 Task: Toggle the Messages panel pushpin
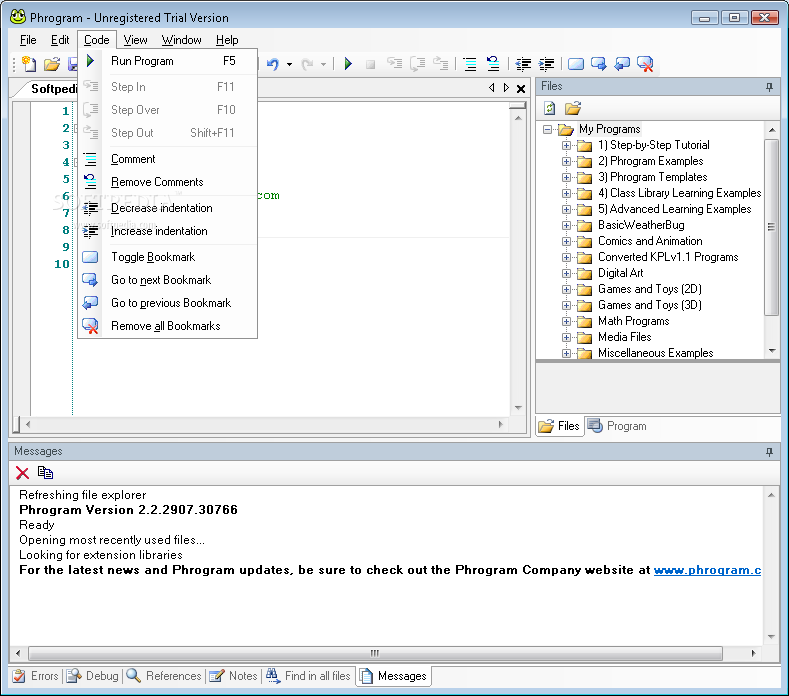pos(769,451)
